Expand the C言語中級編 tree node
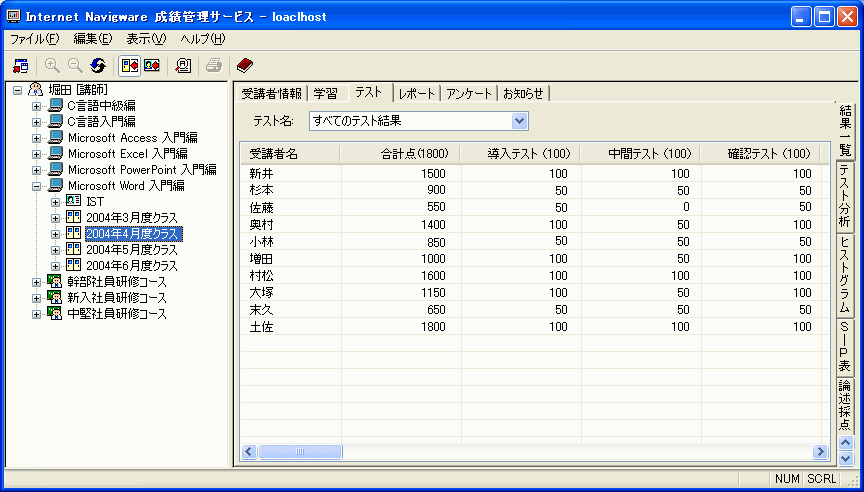The width and height of the screenshot is (864, 492). 37,106
